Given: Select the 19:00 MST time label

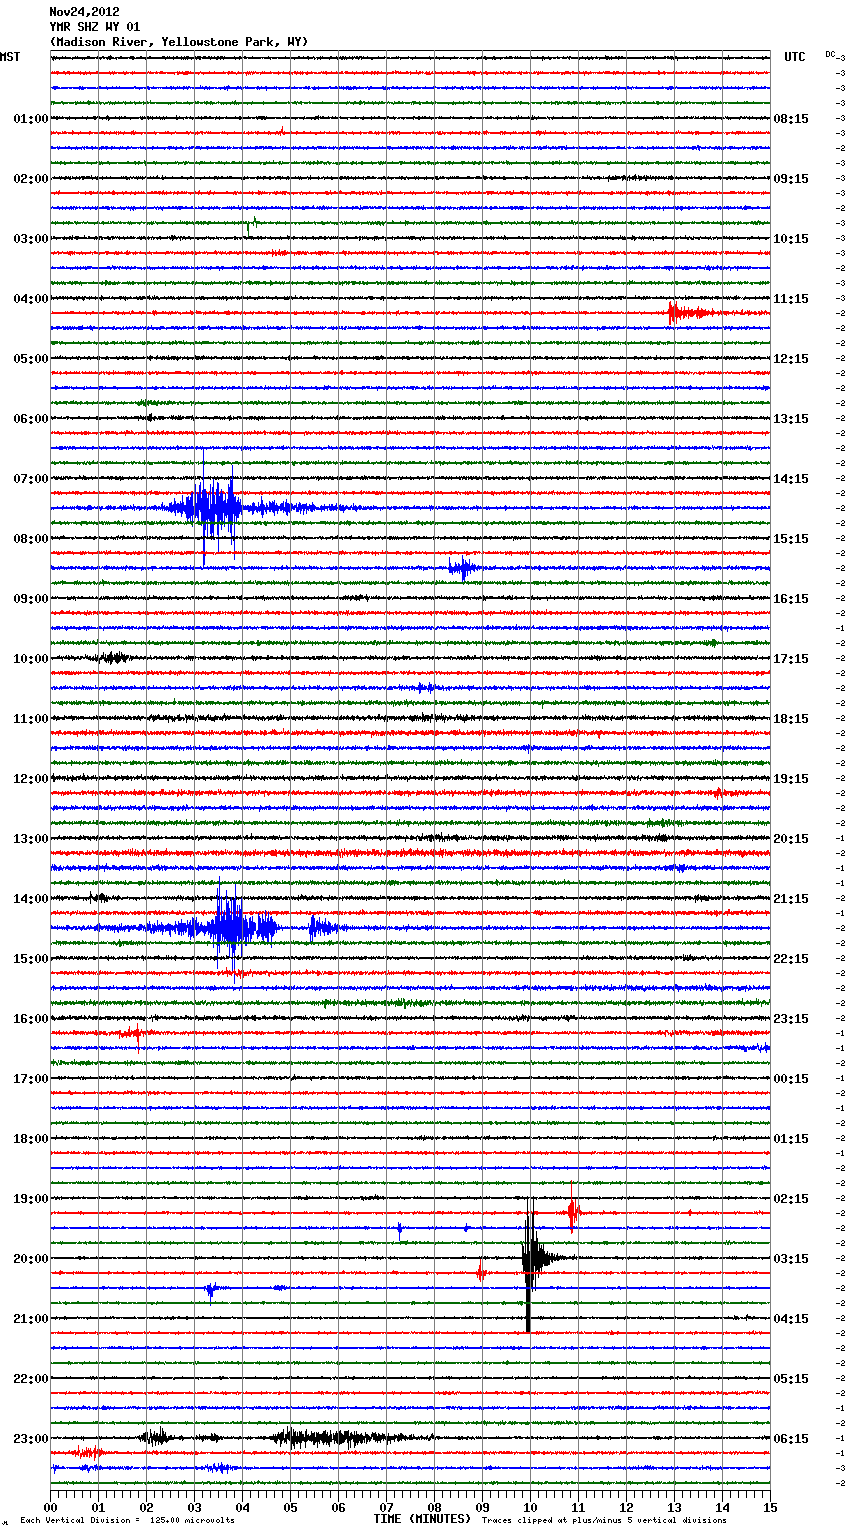Looking at the screenshot, I should (x=31, y=1199).
